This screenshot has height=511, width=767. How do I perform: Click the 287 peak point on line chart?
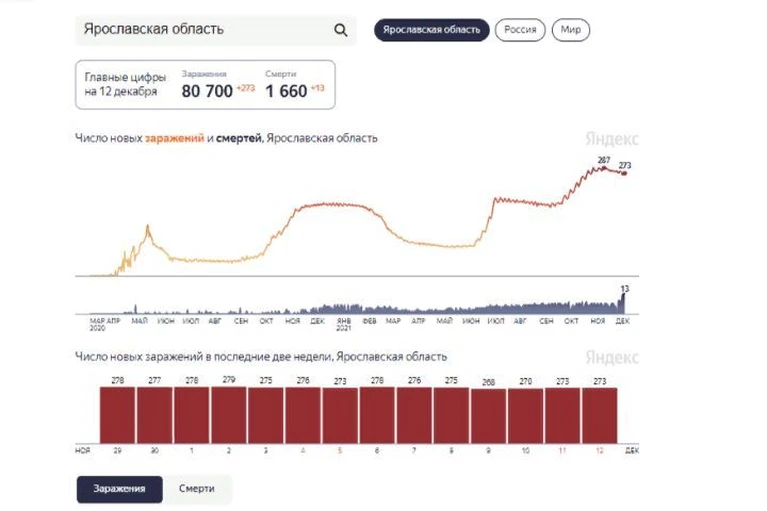point(604,168)
